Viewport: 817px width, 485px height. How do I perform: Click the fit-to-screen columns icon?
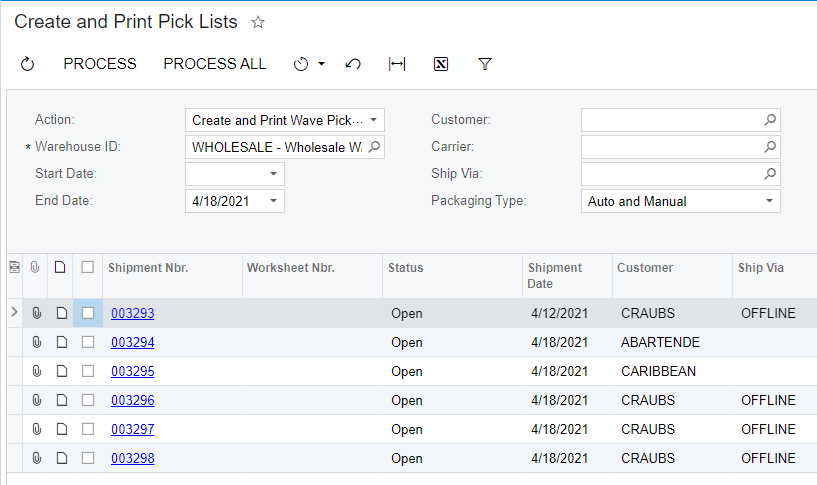click(x=397, y=64)
